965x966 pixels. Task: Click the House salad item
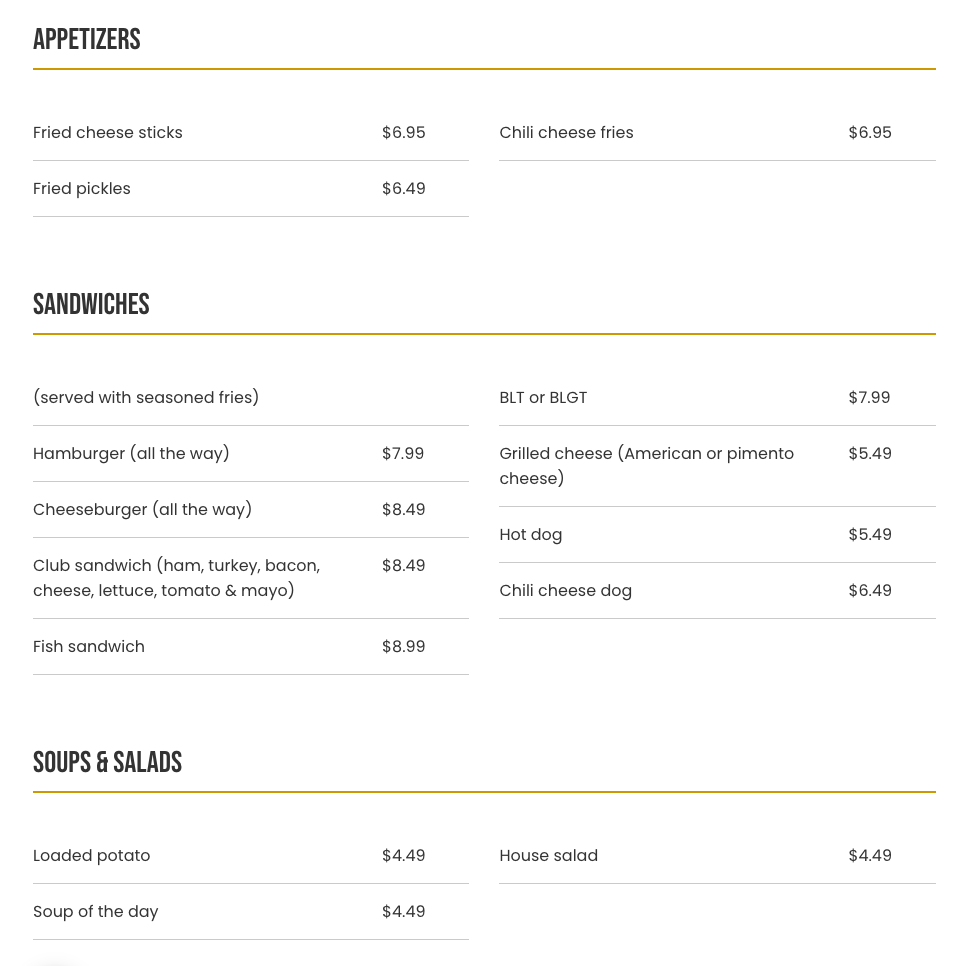coord(548,856)
